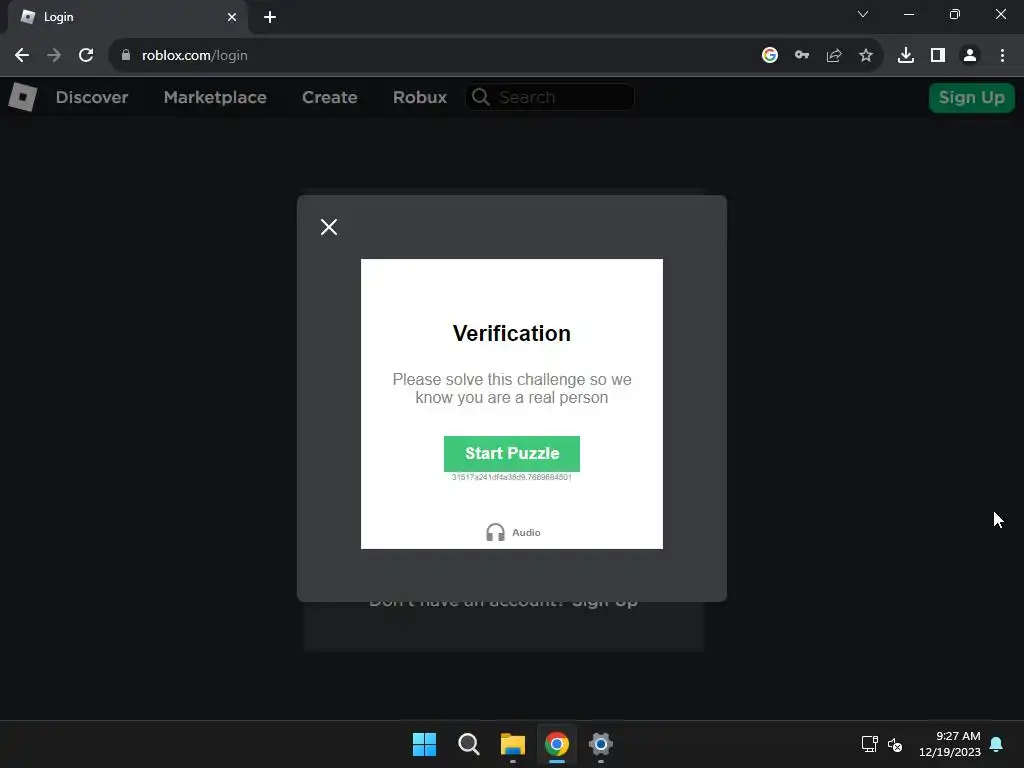Screen dimensions: 1024x768
Task: Click the browser forward arrow
Action: (54, 56)
